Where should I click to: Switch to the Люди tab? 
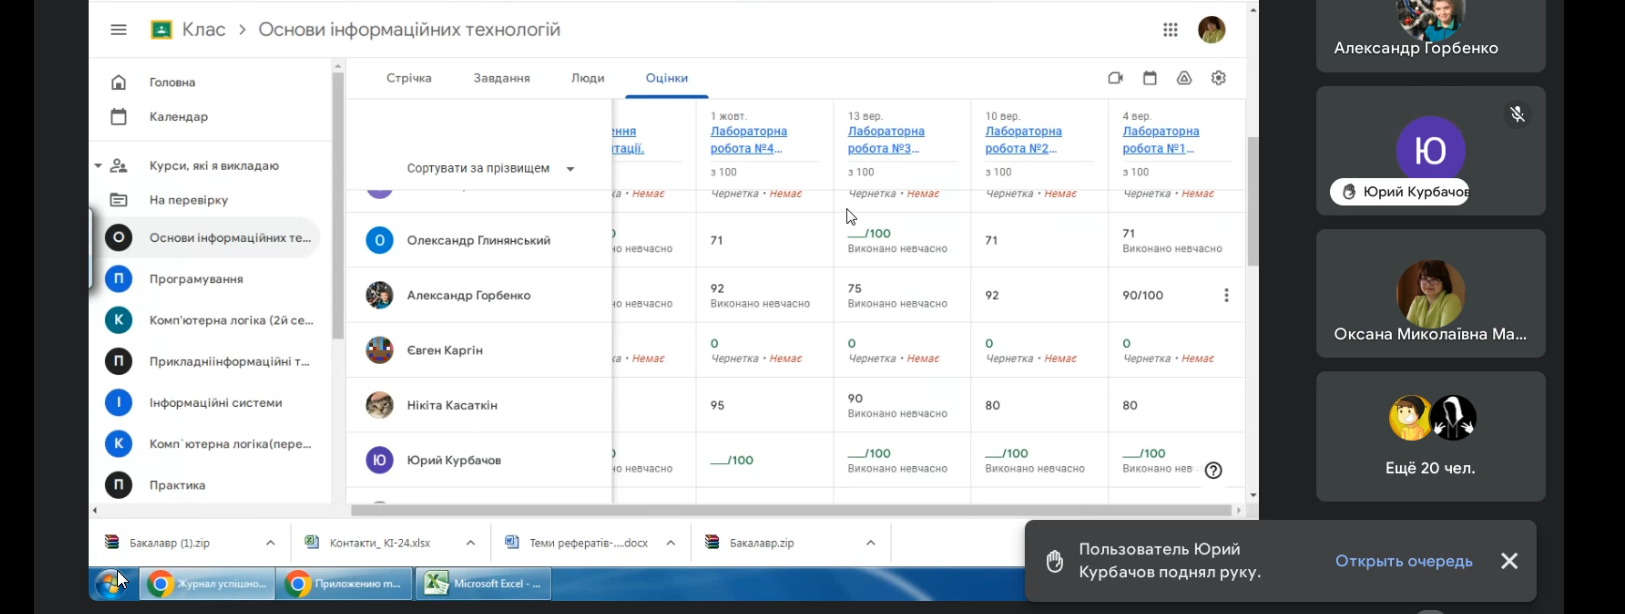588,78
